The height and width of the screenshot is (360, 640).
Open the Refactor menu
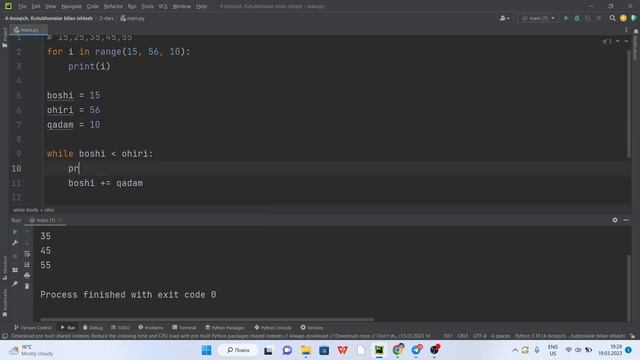[x=113, y=6]
